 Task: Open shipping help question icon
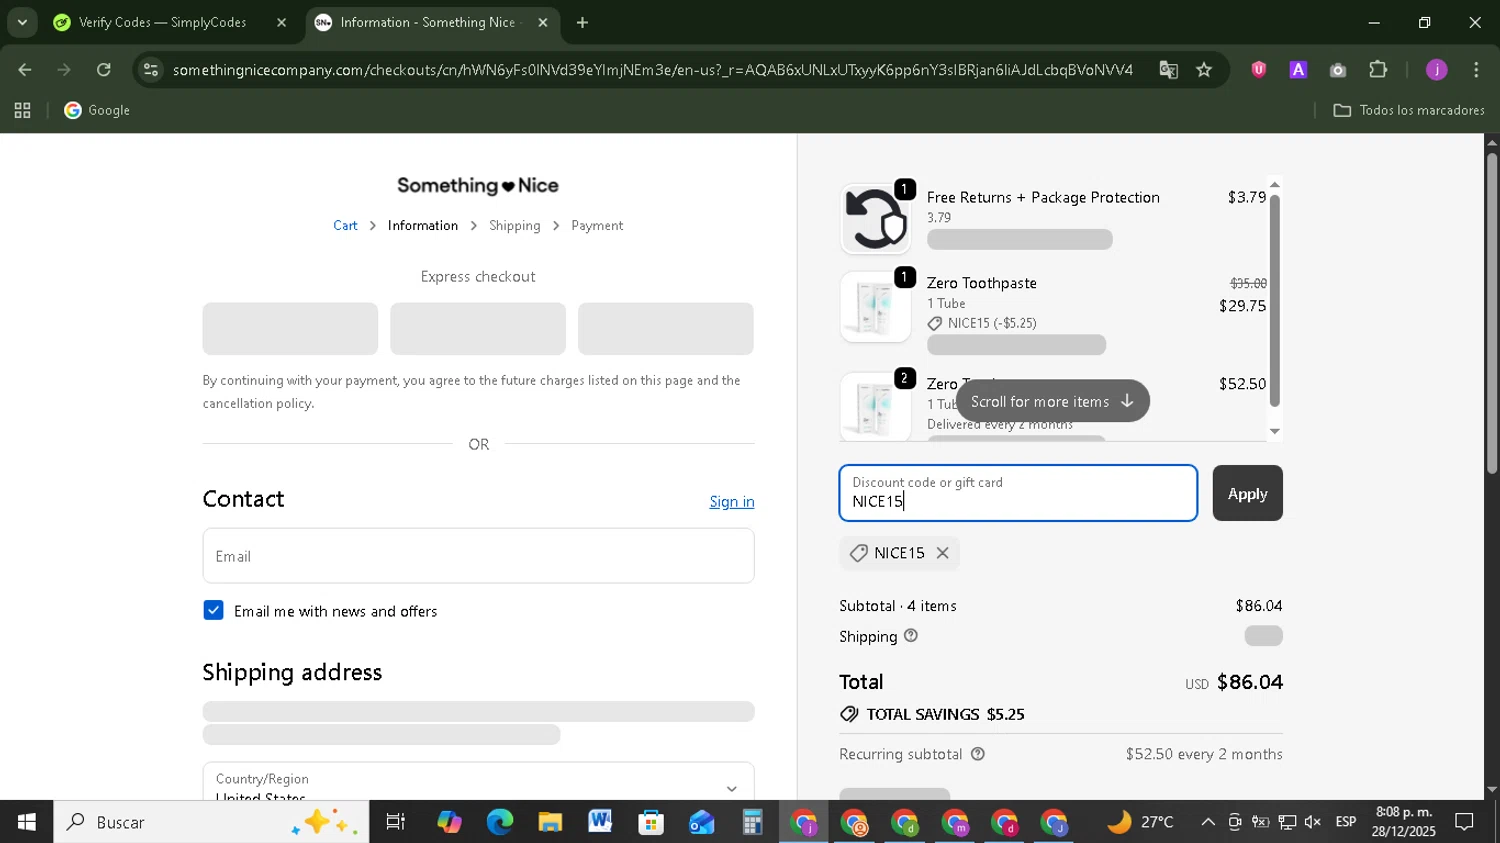[911, 636]
